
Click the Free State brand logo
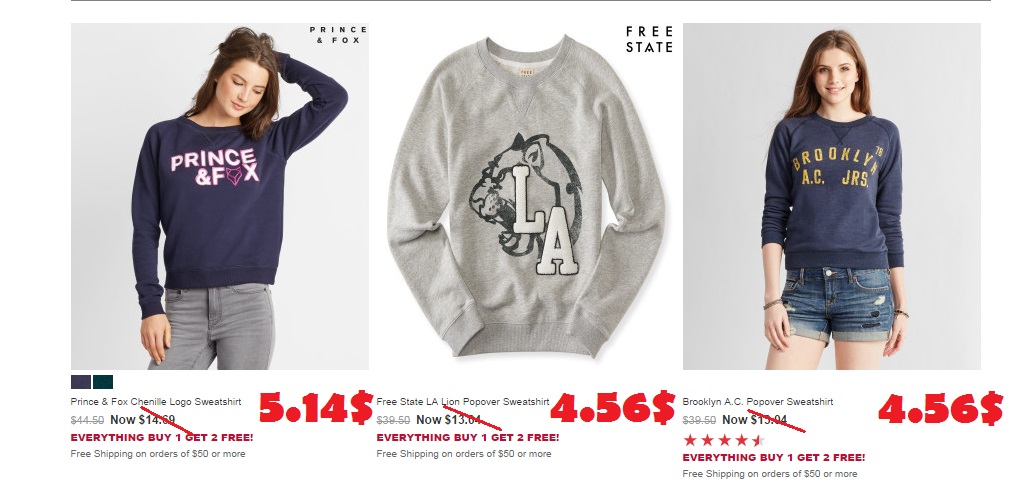coord(649,40)
